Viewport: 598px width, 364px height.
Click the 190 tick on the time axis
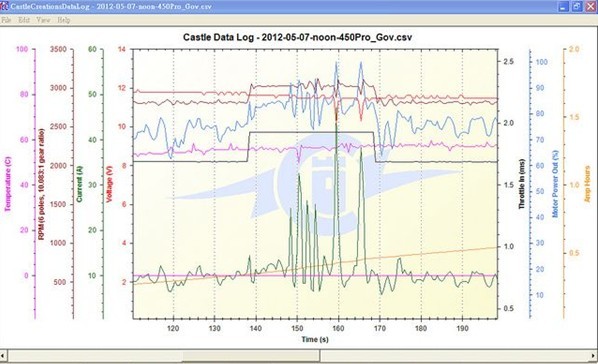pos(462,328)
